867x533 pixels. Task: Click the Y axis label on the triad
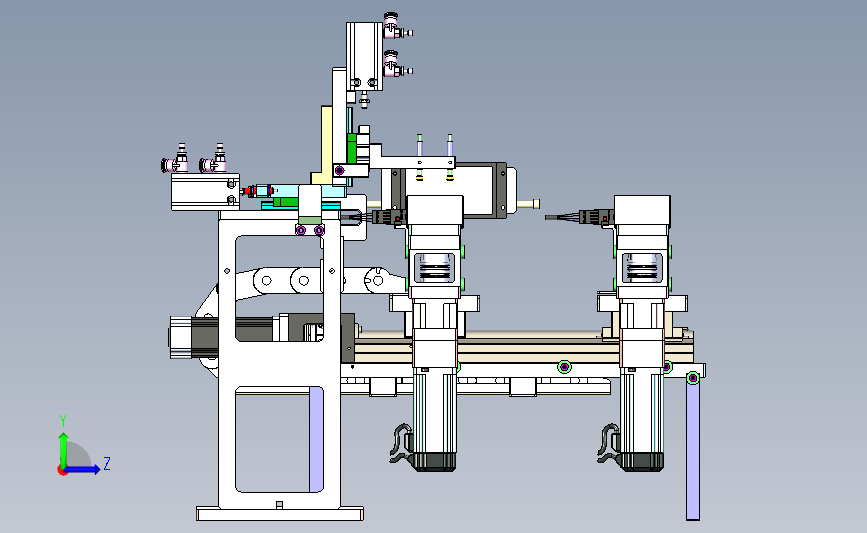click(x=63, y=421)
